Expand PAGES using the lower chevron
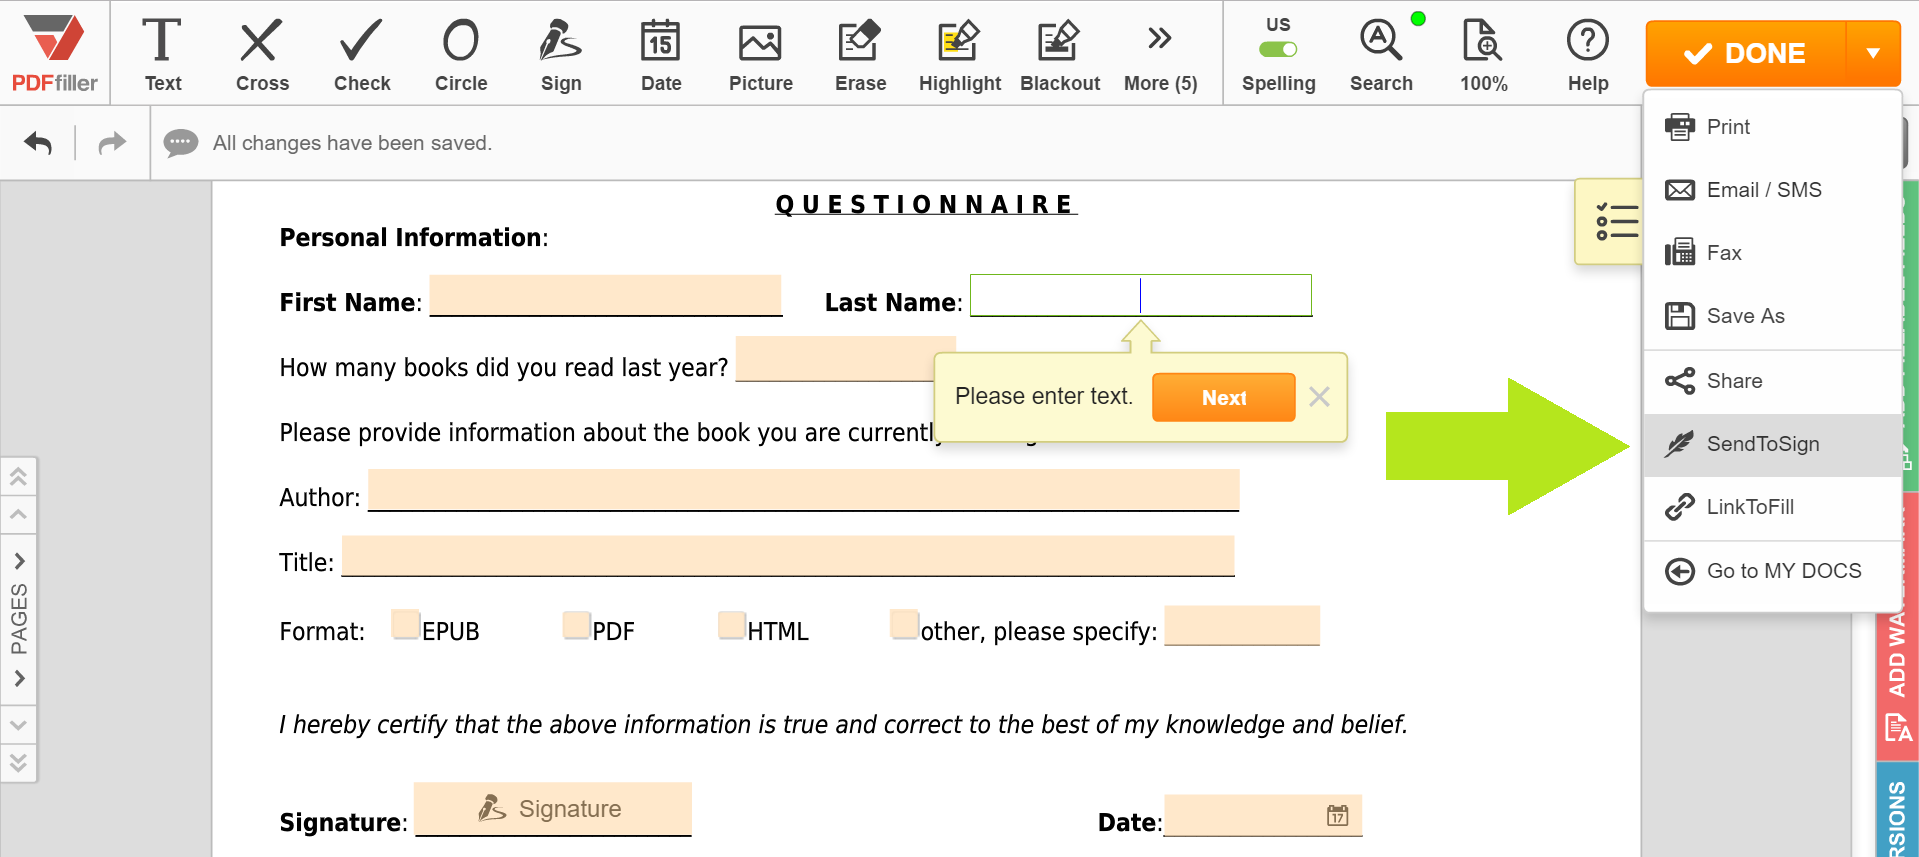Image resolution: width=1919 pixels, height=857 pixels. [x=19, y=678]
